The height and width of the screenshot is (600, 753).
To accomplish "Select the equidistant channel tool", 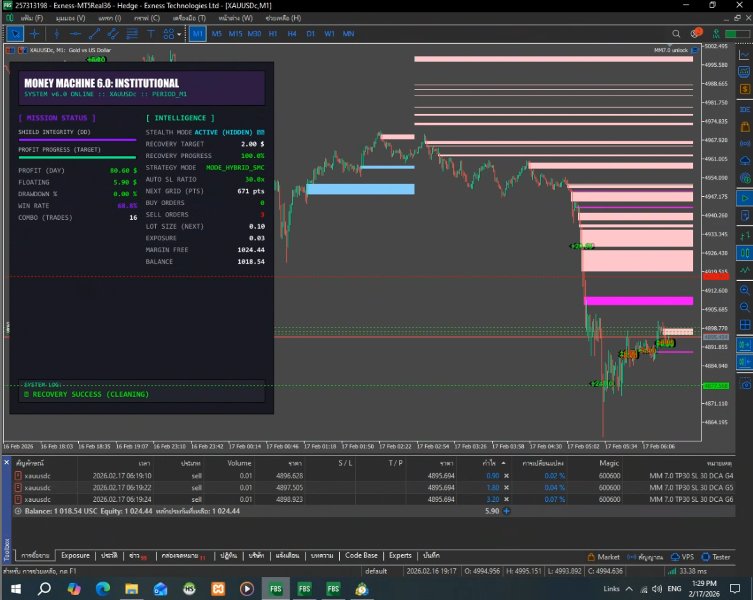I will click(x=113, y=34).
